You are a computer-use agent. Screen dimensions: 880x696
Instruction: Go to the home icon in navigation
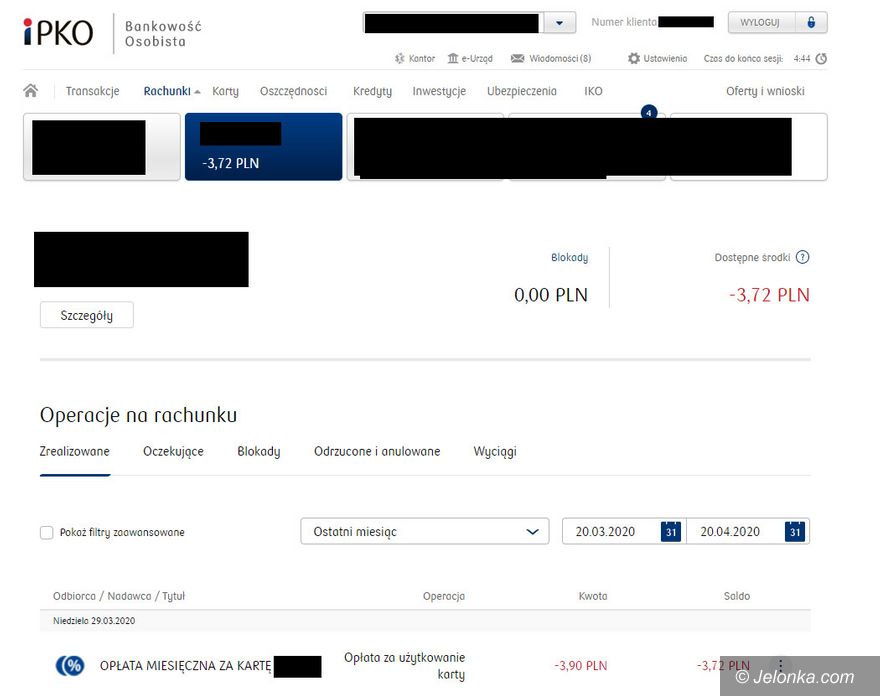[x=31, y=90]
